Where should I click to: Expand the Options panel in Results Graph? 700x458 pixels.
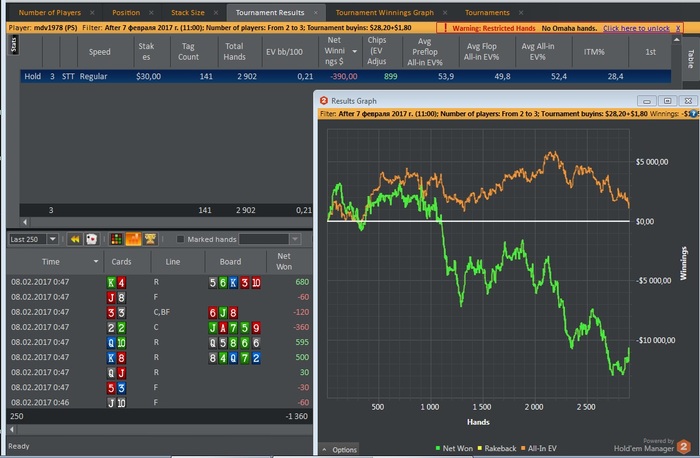tap(340, 450)
